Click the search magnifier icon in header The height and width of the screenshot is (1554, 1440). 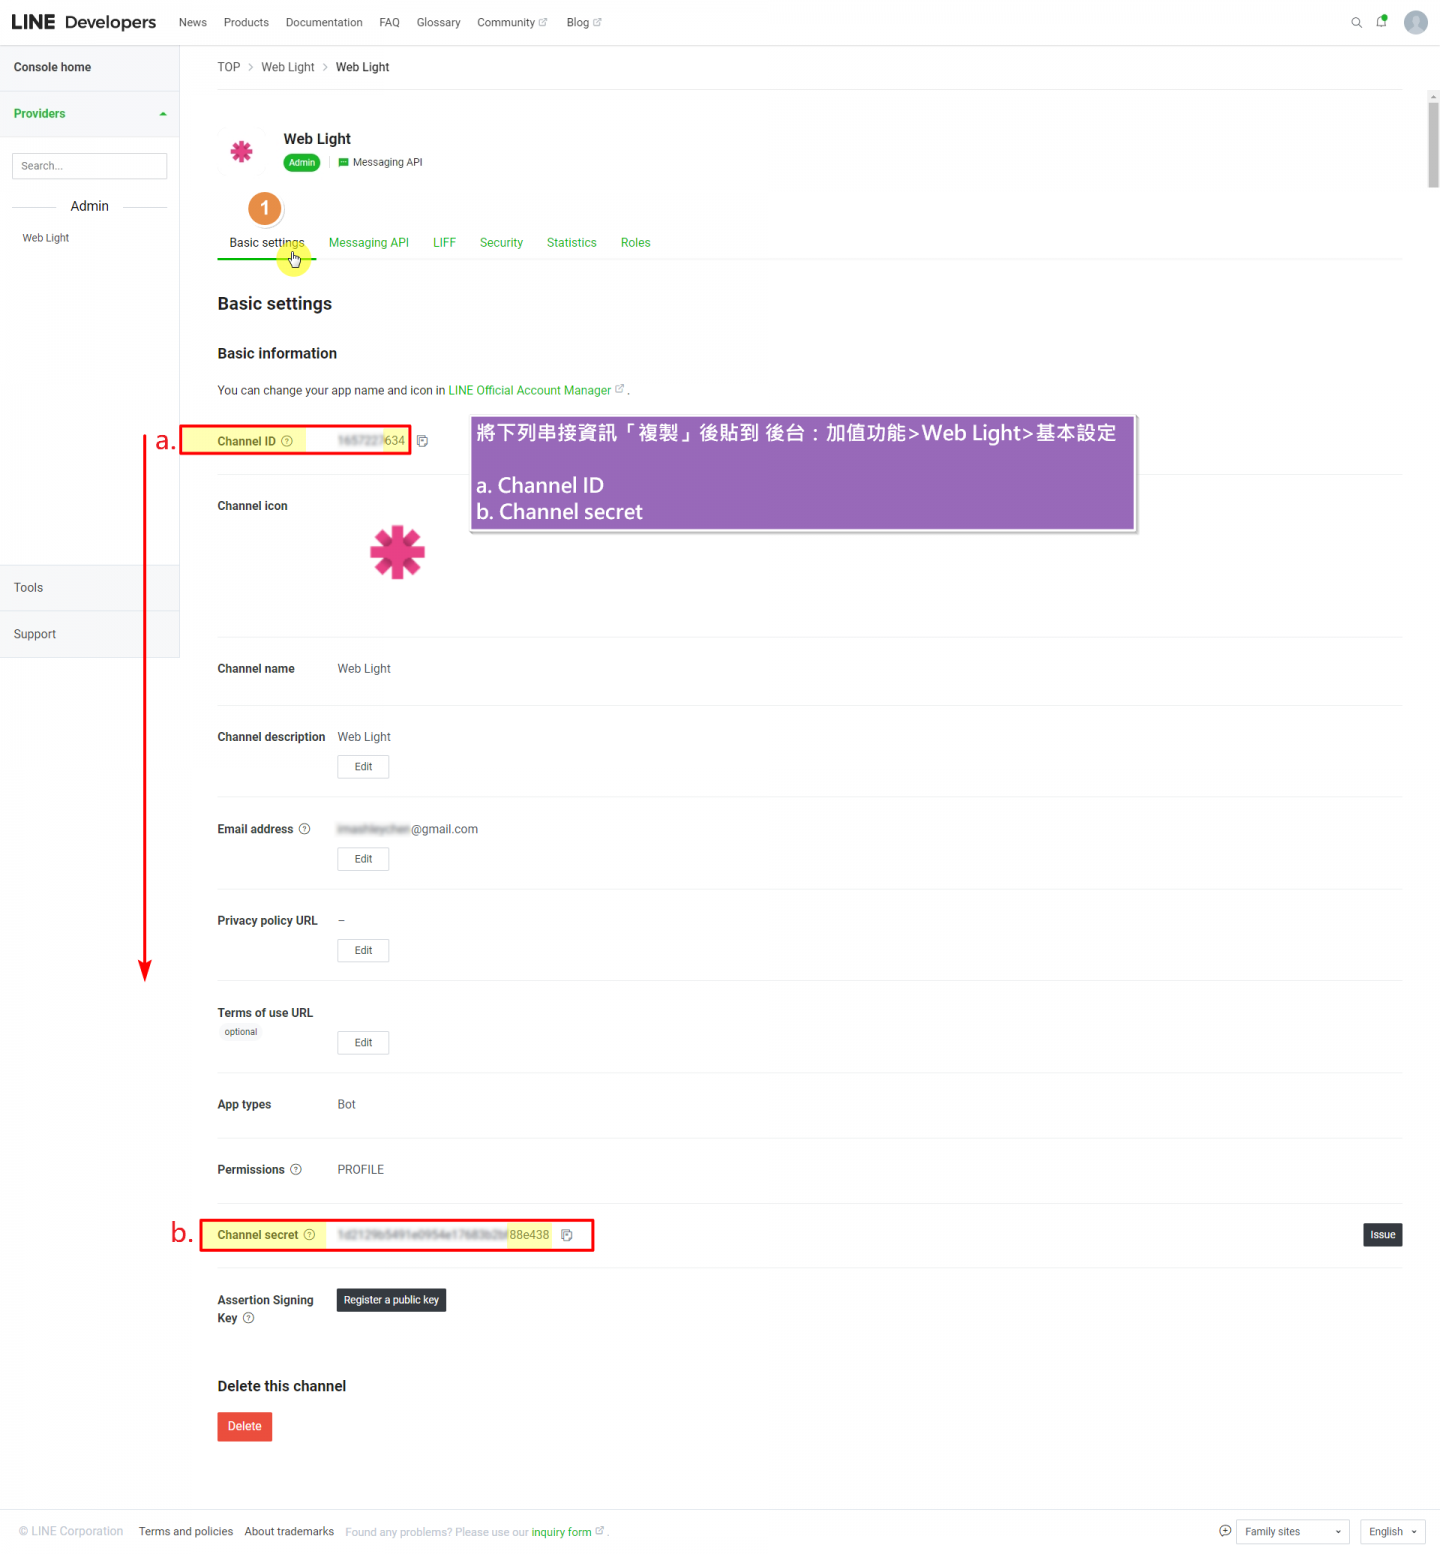click(1356, 23)
